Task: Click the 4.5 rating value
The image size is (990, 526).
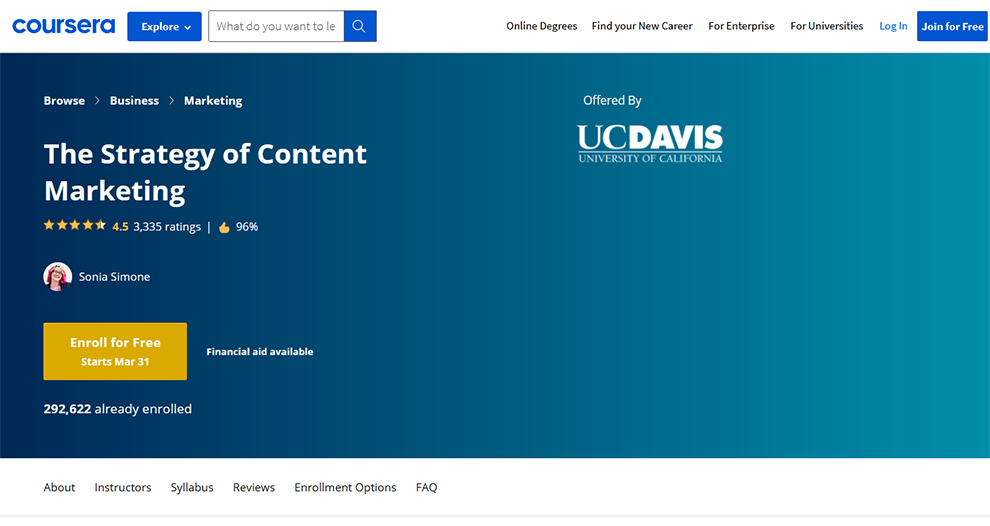Action: (120, 227)
